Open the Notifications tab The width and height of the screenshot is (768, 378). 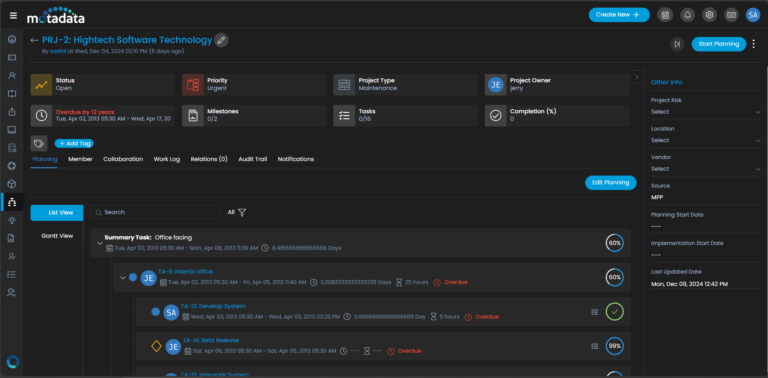point(296,159)
